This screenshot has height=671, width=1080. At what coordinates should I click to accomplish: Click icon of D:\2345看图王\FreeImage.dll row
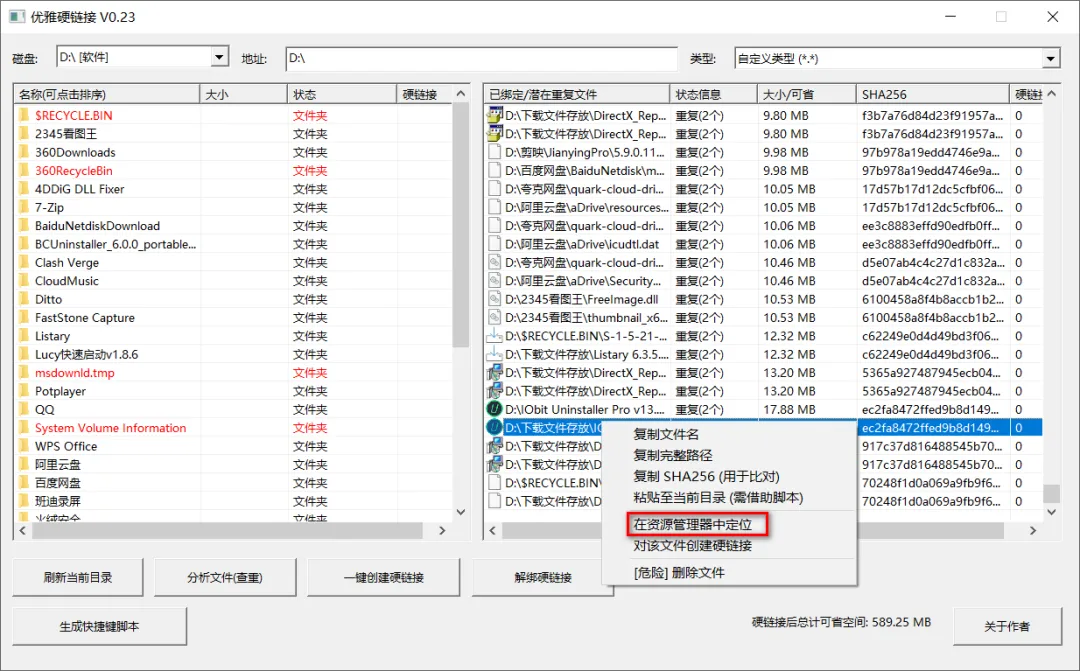tap(494, 299)
